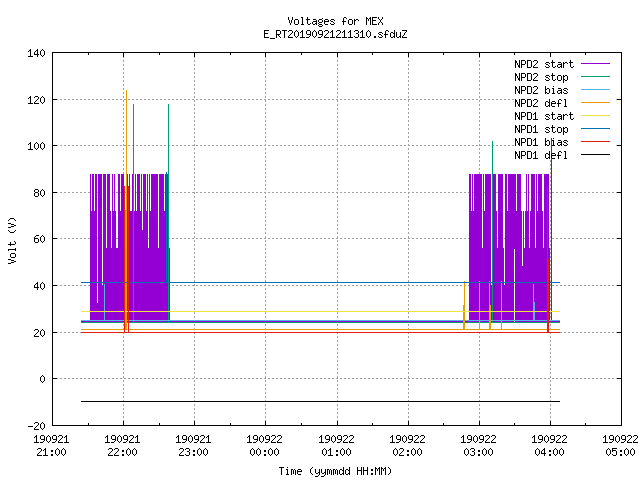Click the black NPD1 defl line at -10 V
Image resolution: width=640 pixels, height=480 pixels.
pyautogui.click(x=320, y=402)
